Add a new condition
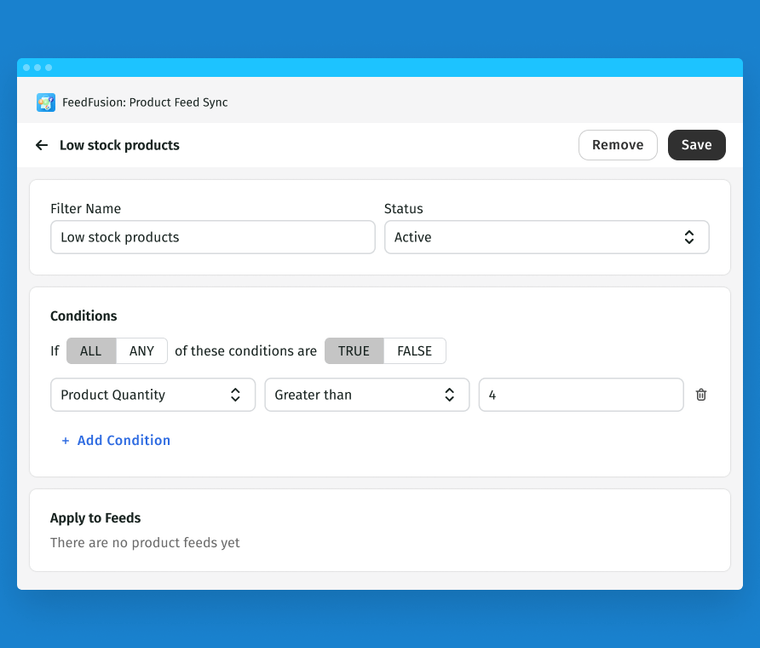The height and width of the screenshot is (648, 760). tap(116, 440)
